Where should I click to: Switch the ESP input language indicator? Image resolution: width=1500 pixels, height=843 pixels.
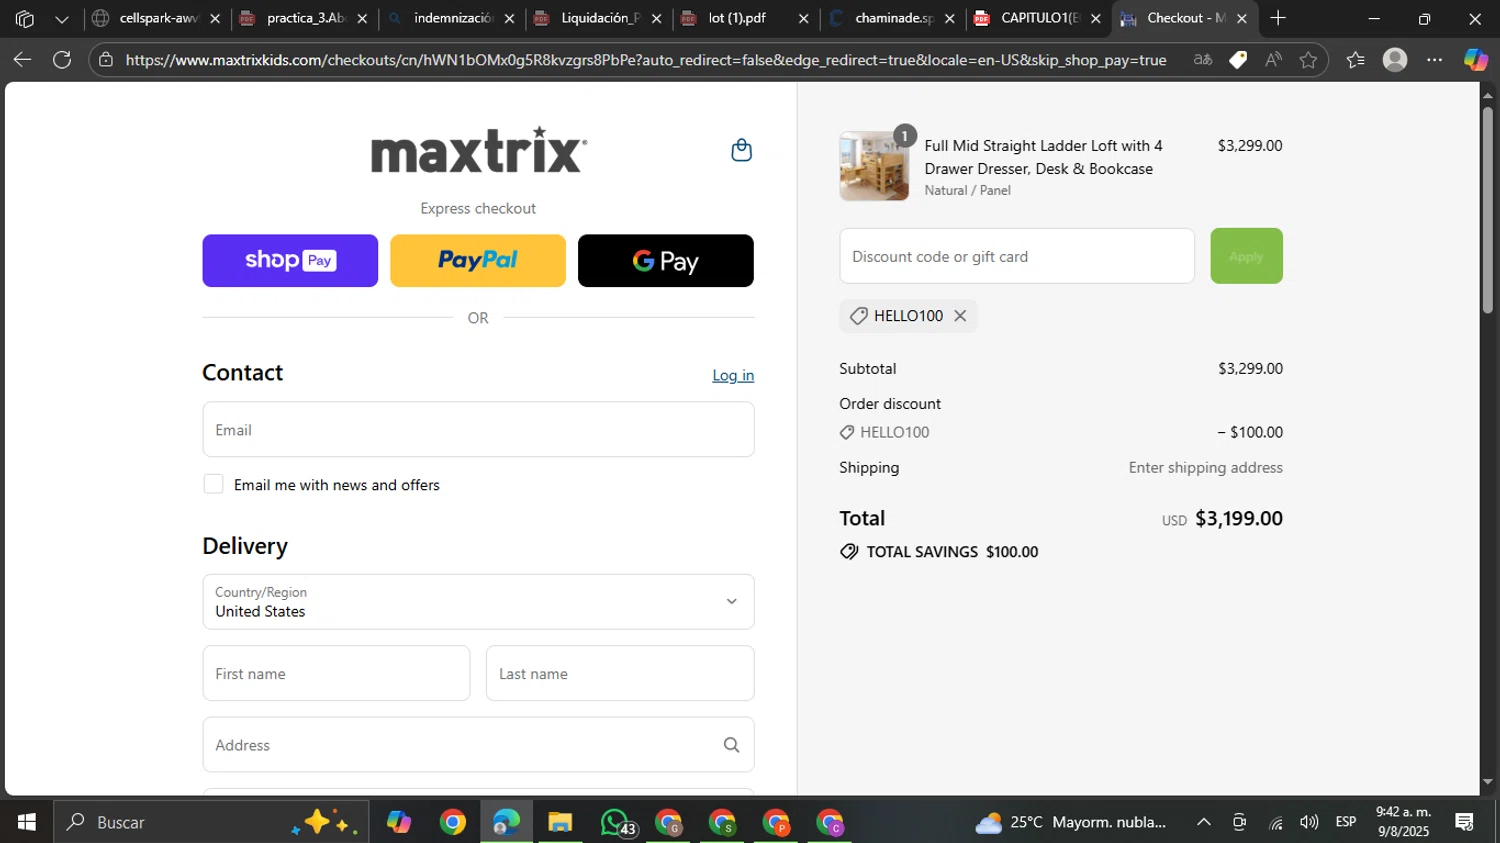tap(1346, 822)
